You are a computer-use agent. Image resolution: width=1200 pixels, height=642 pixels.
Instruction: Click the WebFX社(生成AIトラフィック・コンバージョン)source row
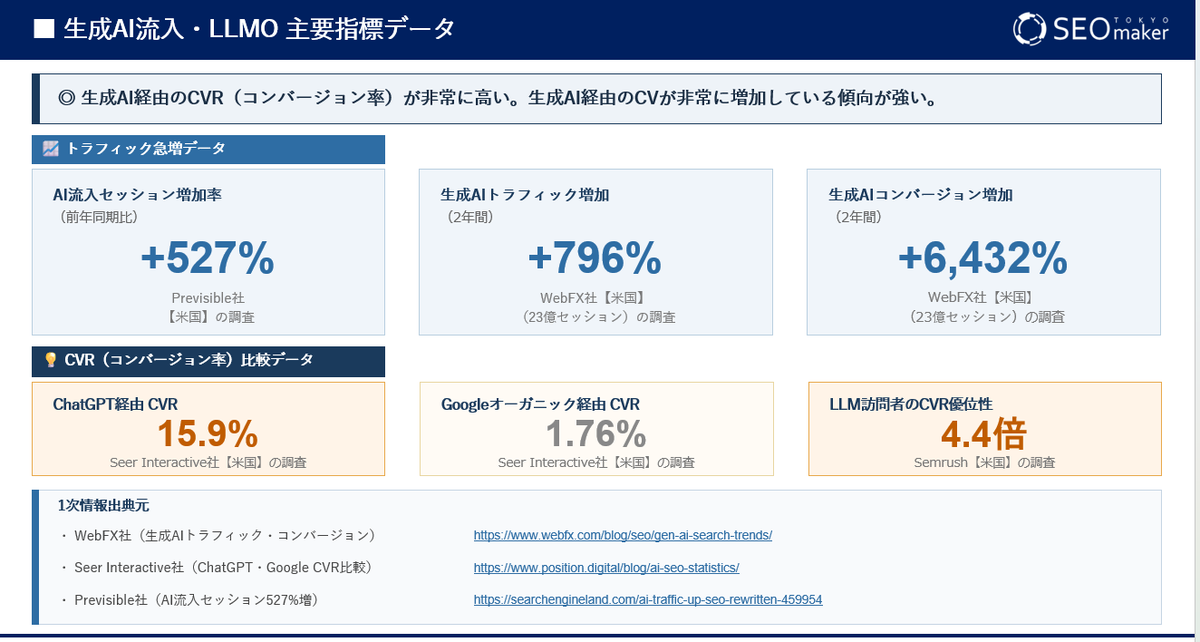tap(219, 535)
